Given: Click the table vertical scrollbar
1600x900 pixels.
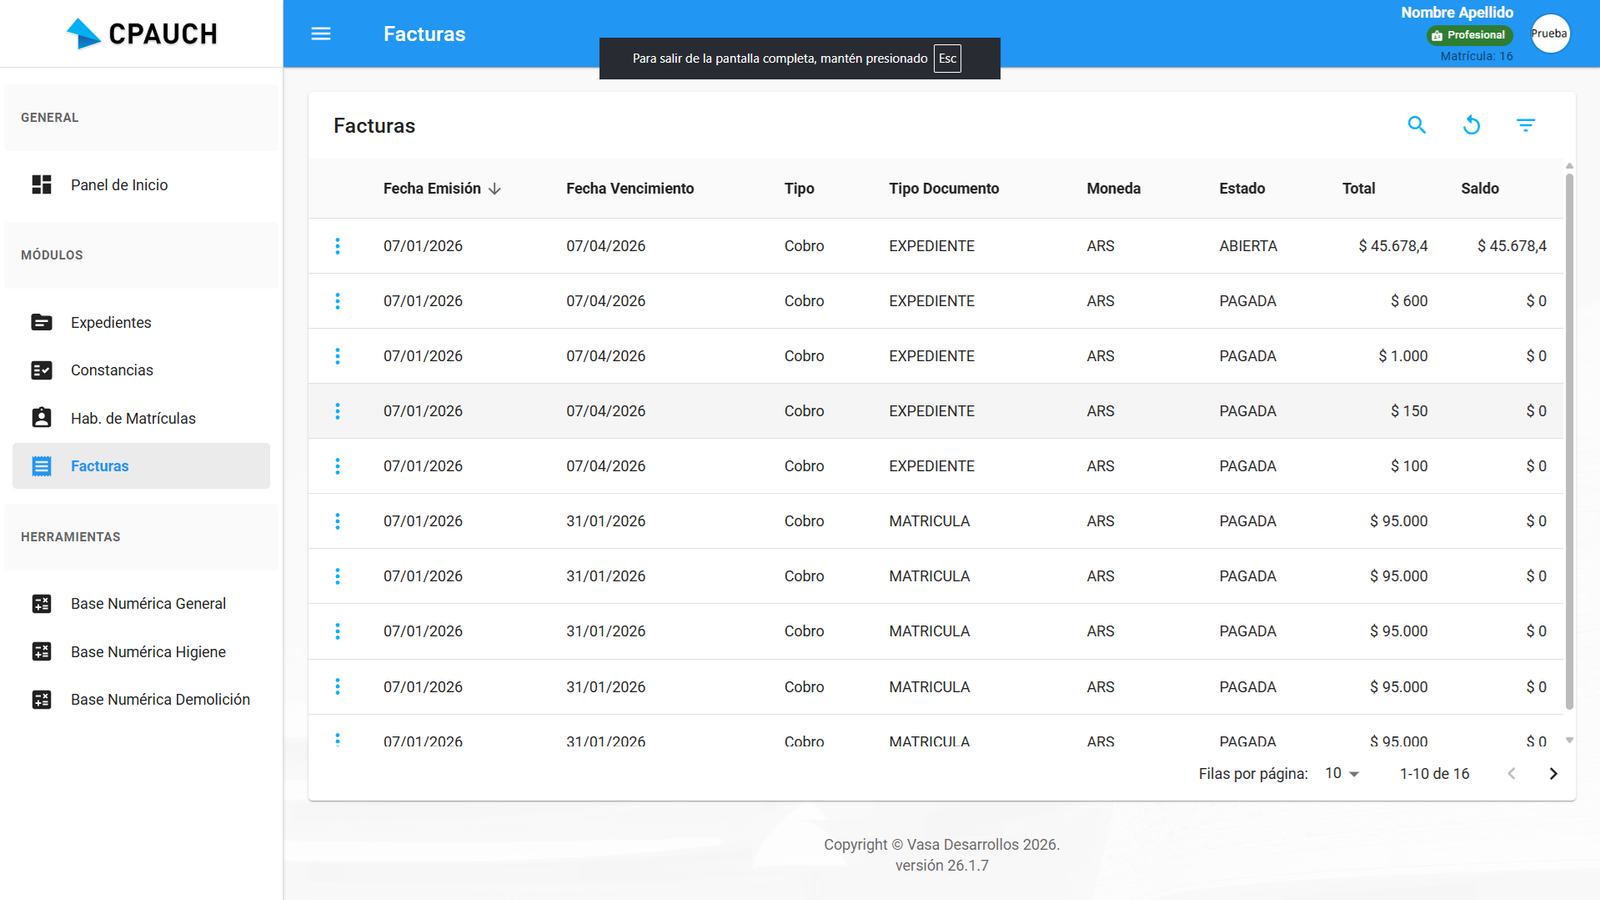Looking at the screenshot, I should (x=1569, y=440).
